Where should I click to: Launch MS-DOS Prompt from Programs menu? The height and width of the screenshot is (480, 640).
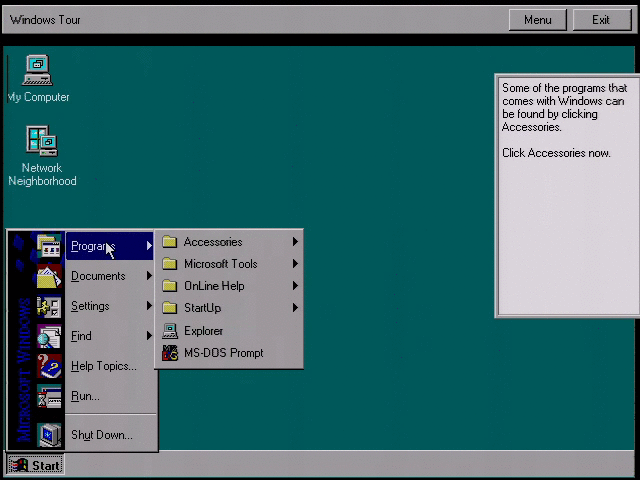coord(229,353)
